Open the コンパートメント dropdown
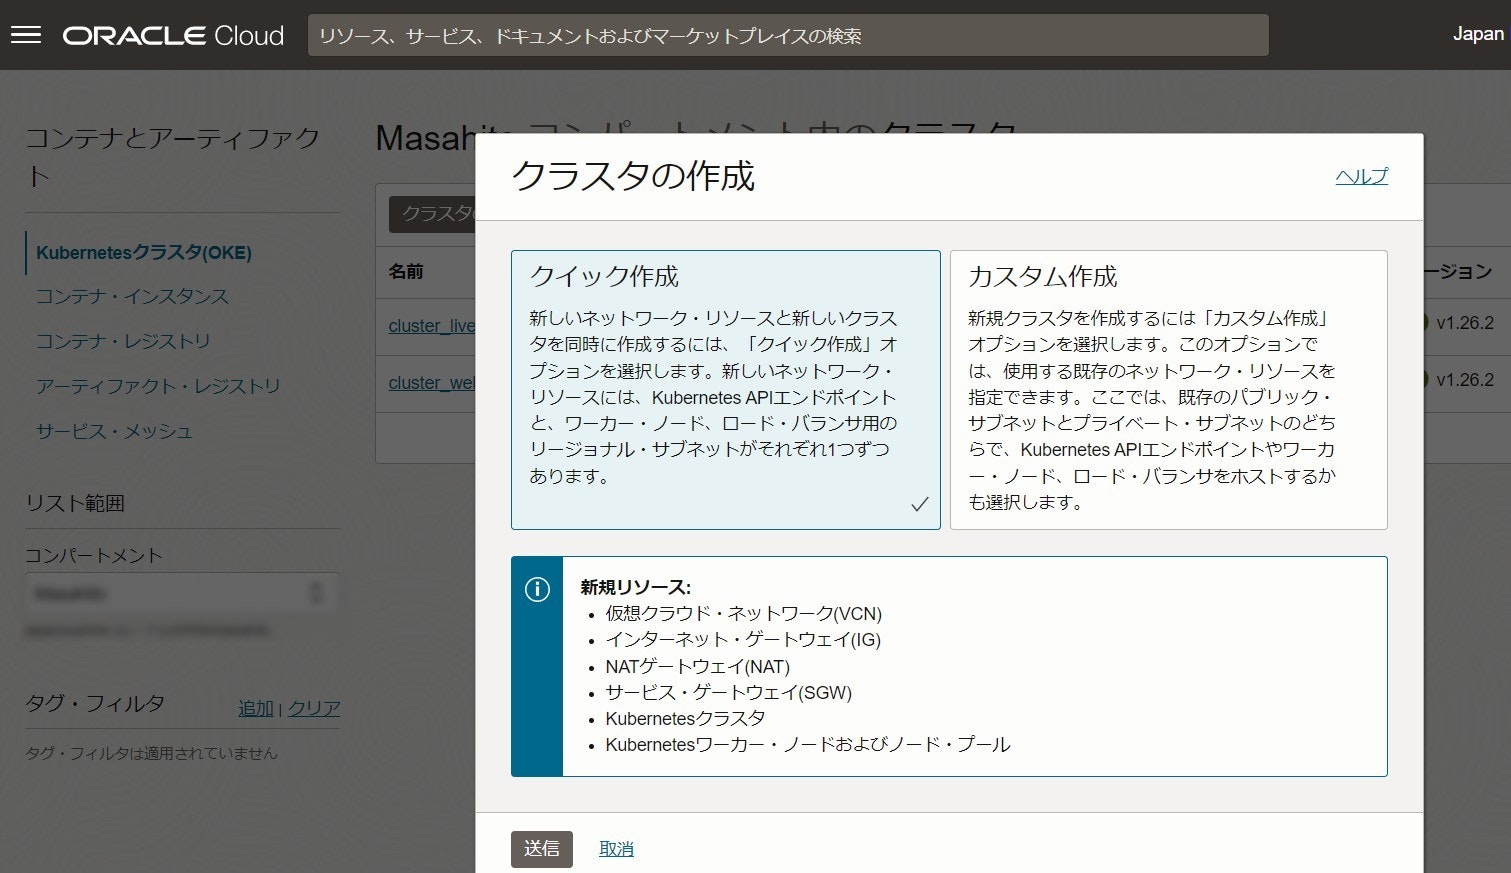 (x=181, y=593)
